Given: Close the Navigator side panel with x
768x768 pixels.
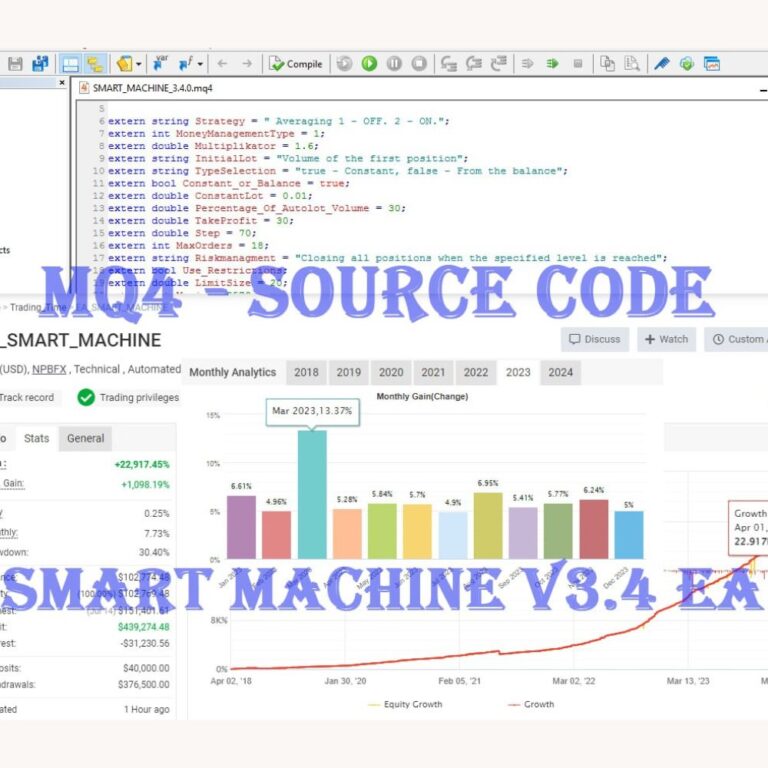Looking at the screenshot, I should click(x=62, y=83).
